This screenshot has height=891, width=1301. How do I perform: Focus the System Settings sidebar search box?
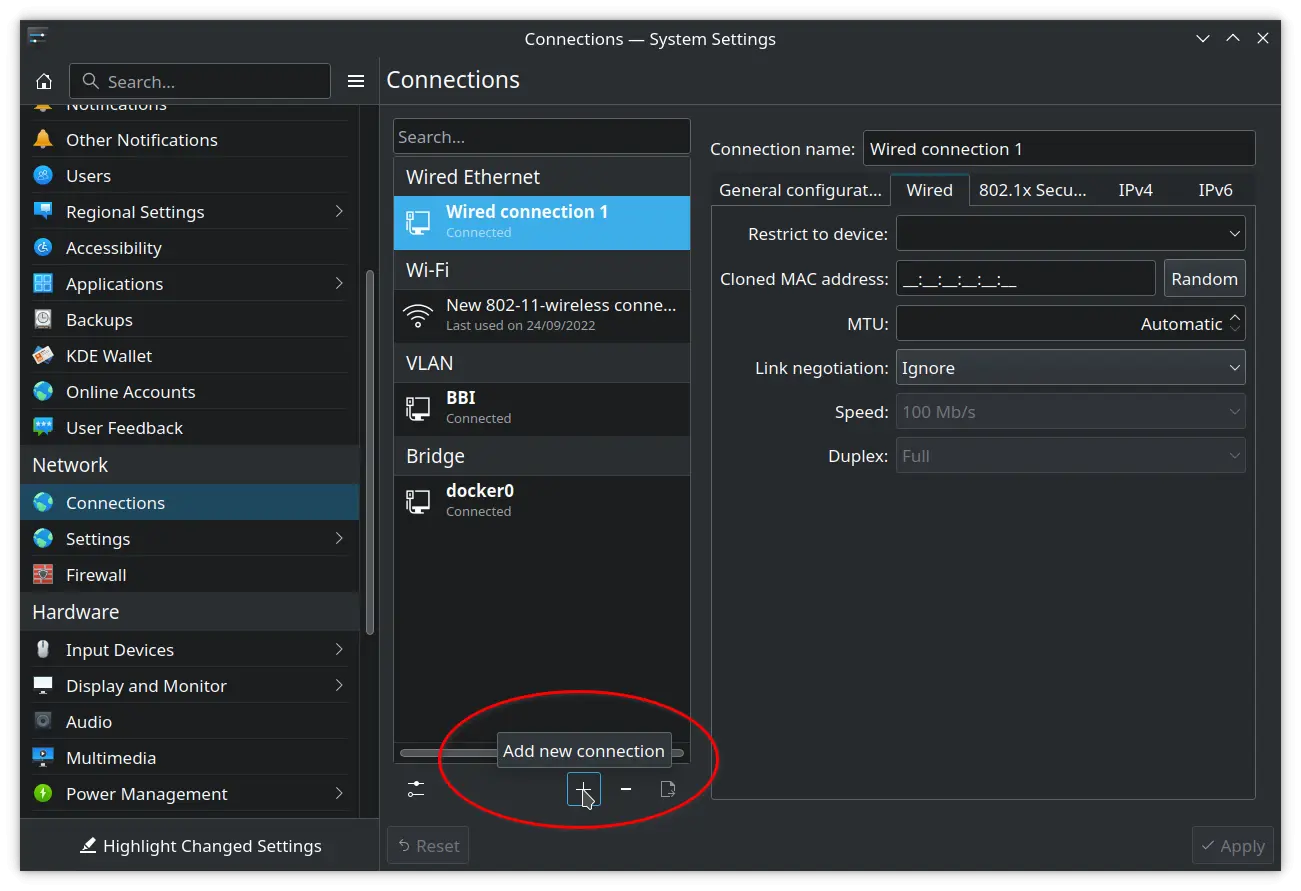(200, 81)
